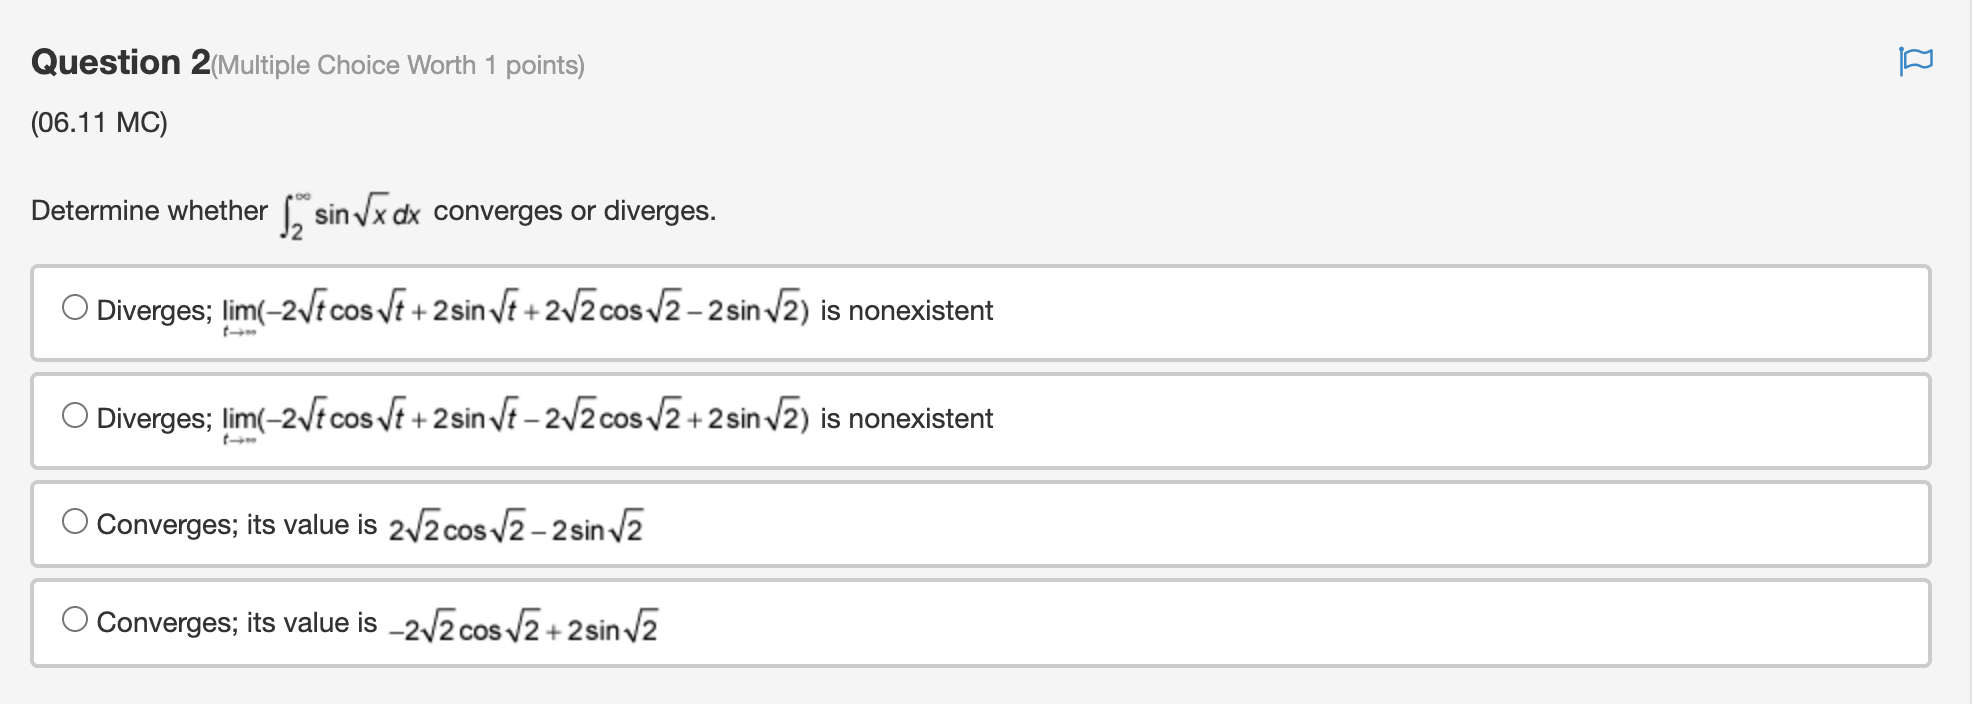Image resolution: width=1974 pixels, height=704 pixels.
Task: Click the limit expression in the second option
Action: pos(513,418)
